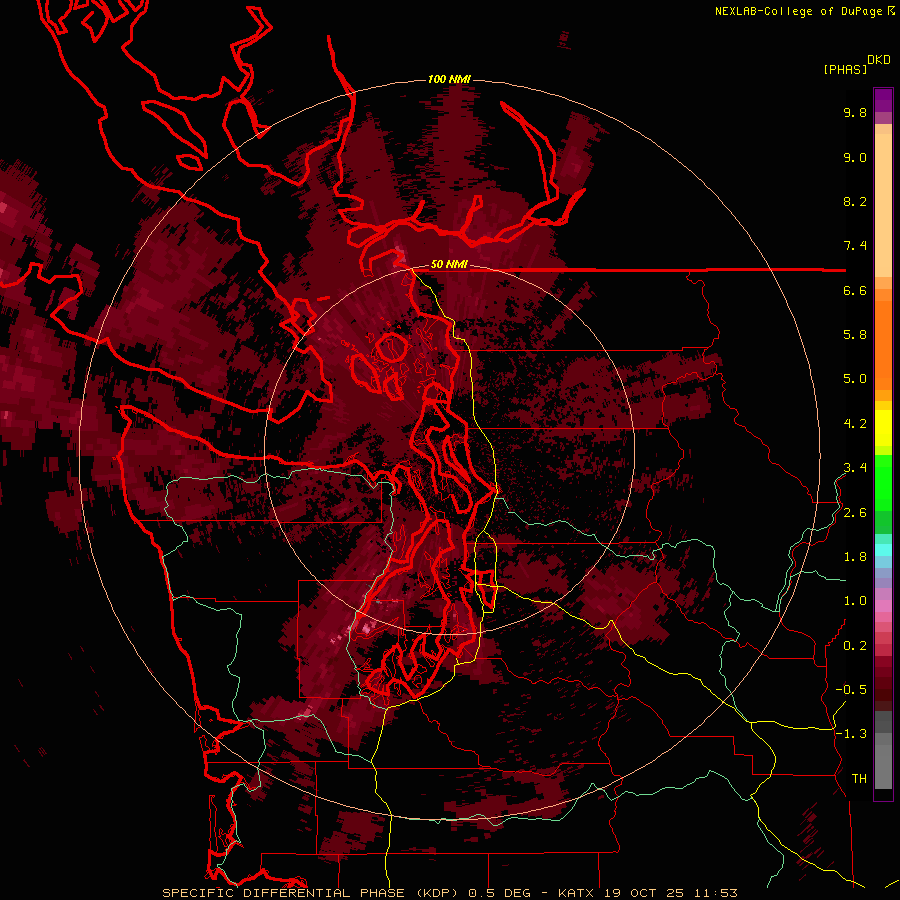Click the purple swatch at the top of the color bar
Screen dimensions: 900x900
coord(883,100)
